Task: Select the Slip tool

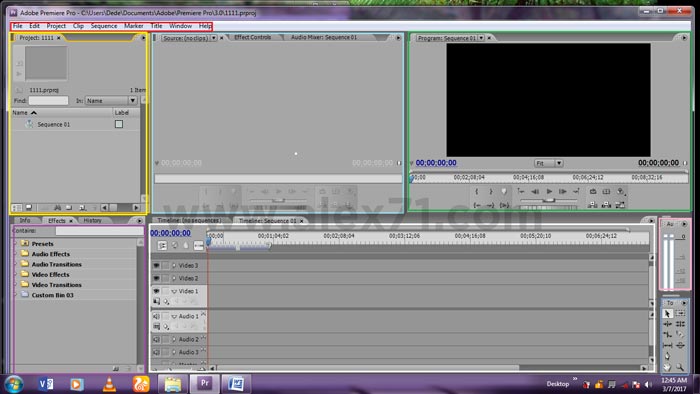Action: tap(667, 345)
